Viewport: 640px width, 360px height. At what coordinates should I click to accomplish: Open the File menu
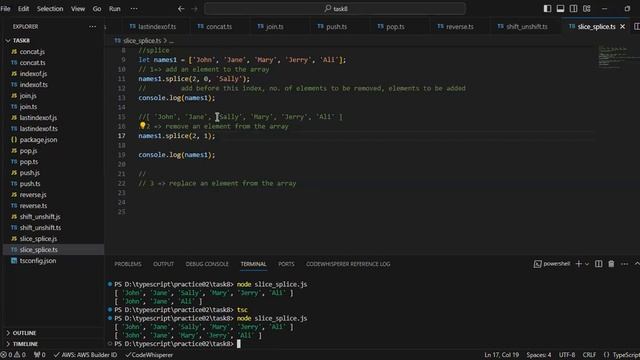6,9
